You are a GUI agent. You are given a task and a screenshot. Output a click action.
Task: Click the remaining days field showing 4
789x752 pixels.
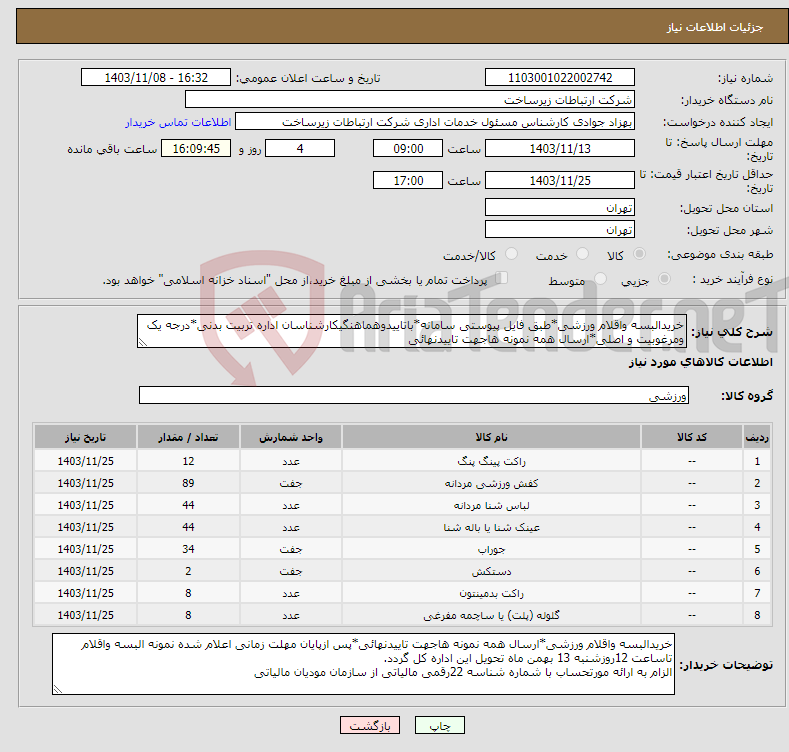pos(300,148)
